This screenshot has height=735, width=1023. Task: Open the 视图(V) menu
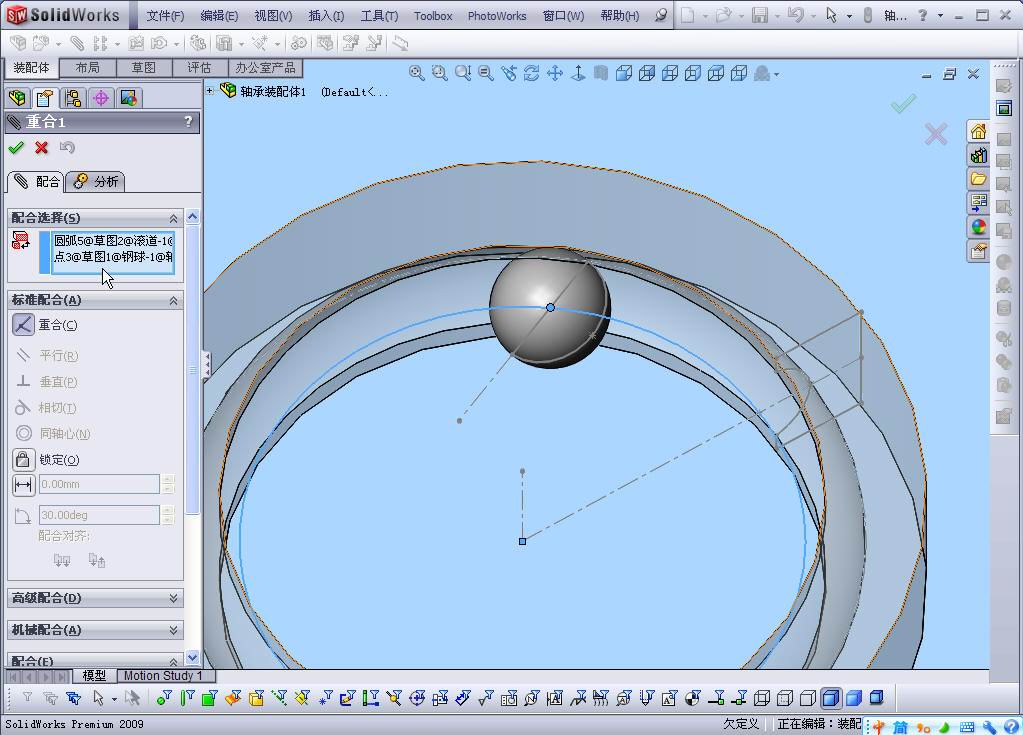[x=273, y=16]
